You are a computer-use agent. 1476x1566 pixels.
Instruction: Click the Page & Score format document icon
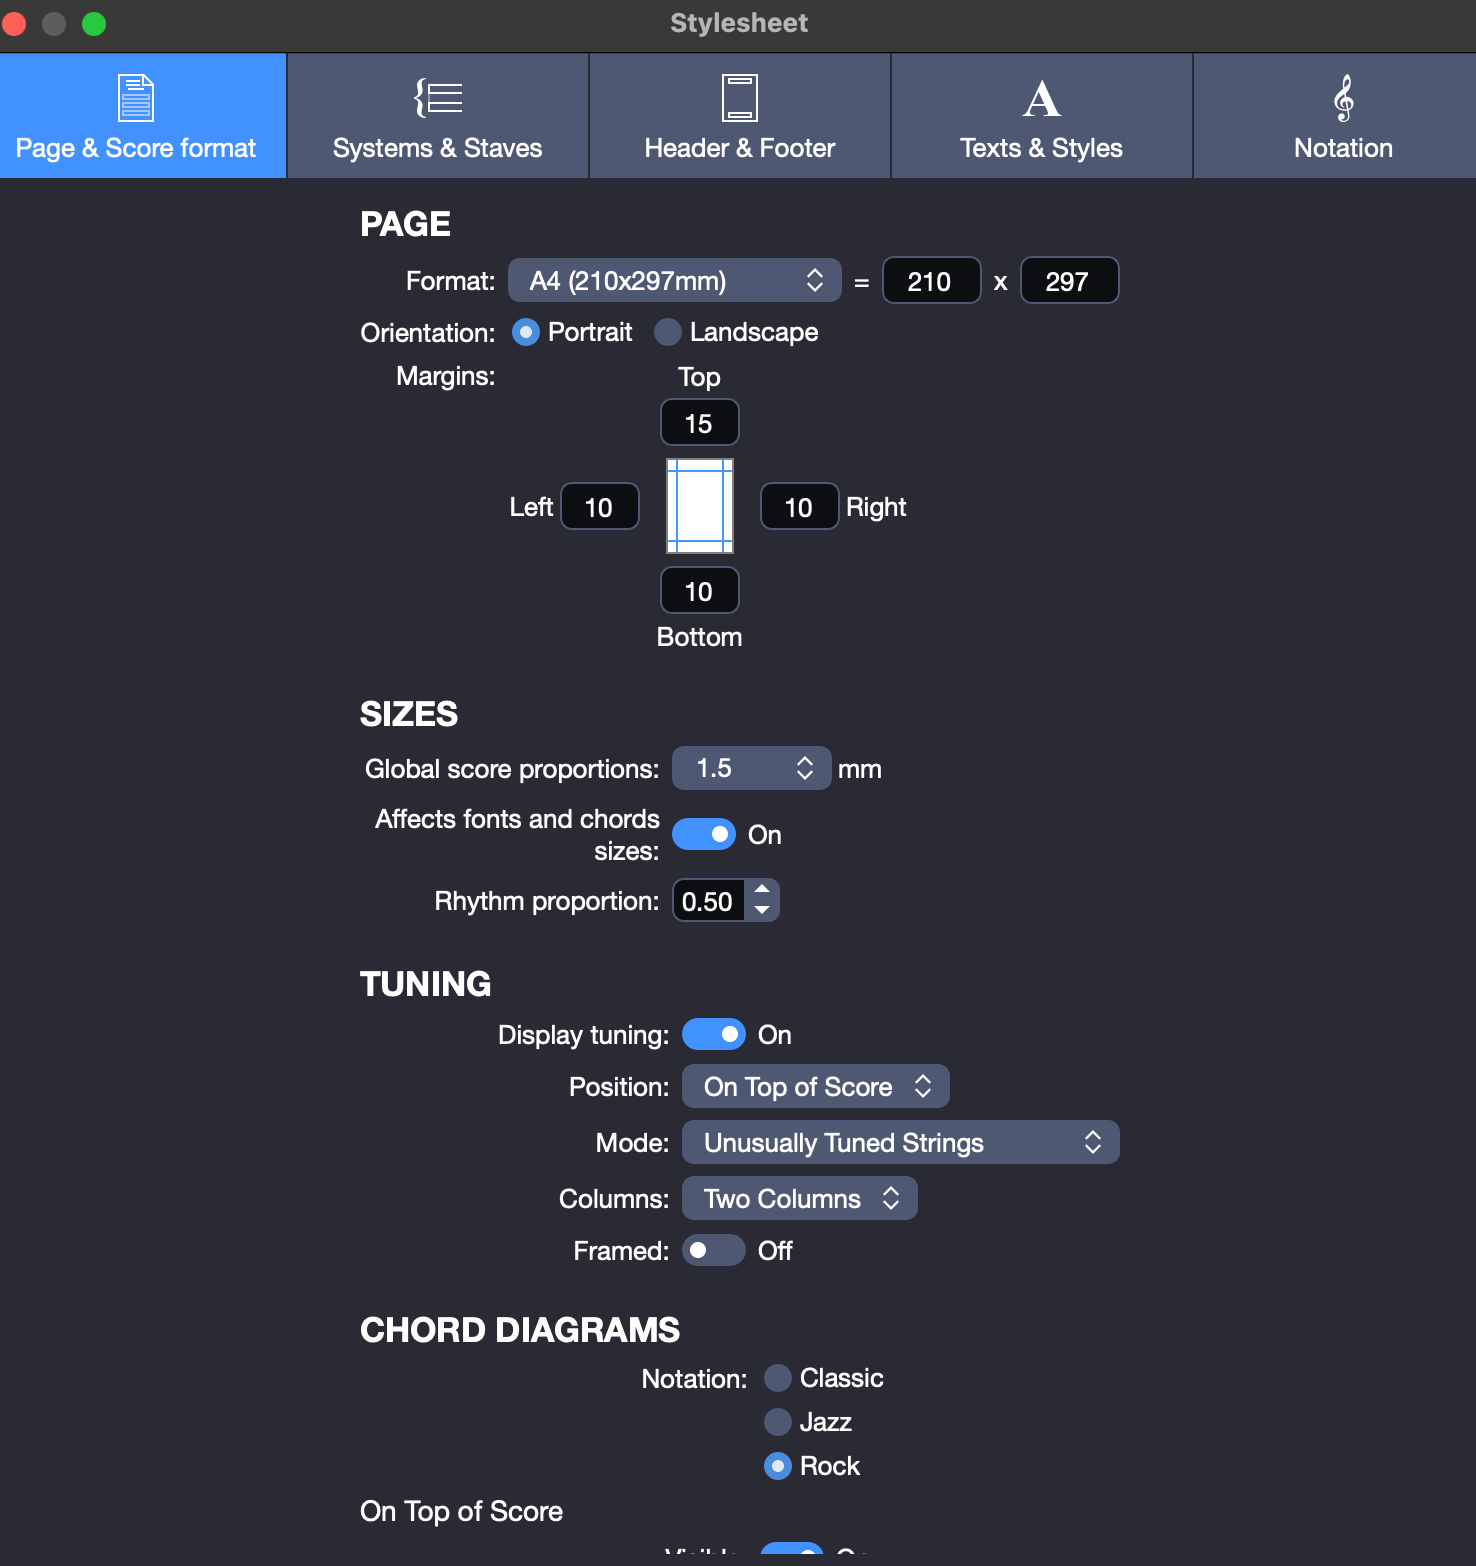pyautogui.click(x=136, y=98)
